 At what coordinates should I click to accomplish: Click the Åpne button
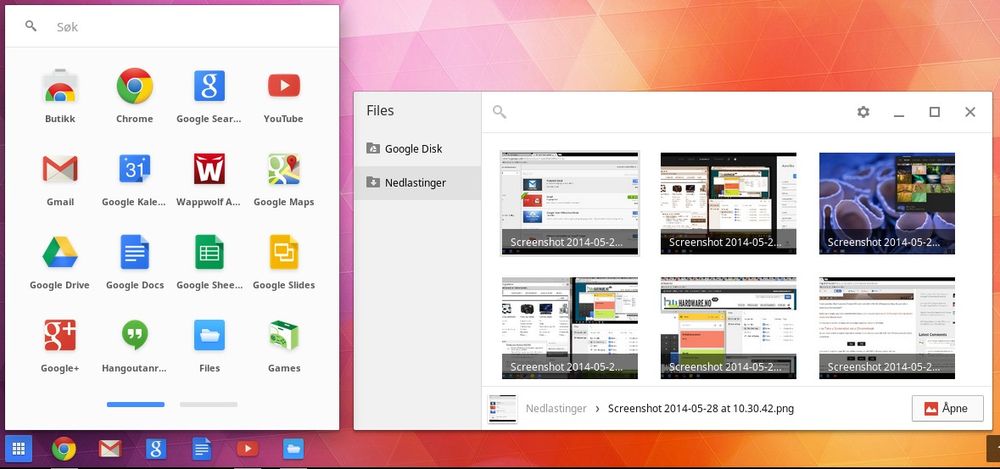point(948,408)
